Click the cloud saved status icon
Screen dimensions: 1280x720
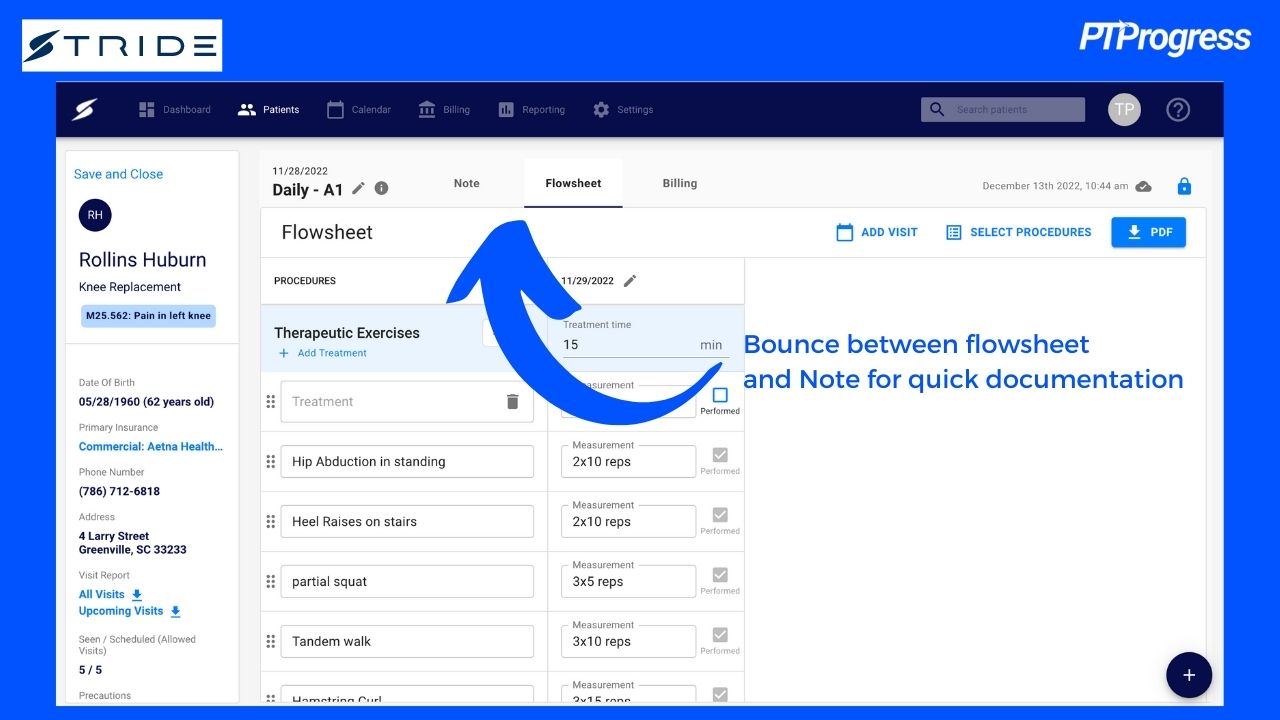(x=1144, y=186)
